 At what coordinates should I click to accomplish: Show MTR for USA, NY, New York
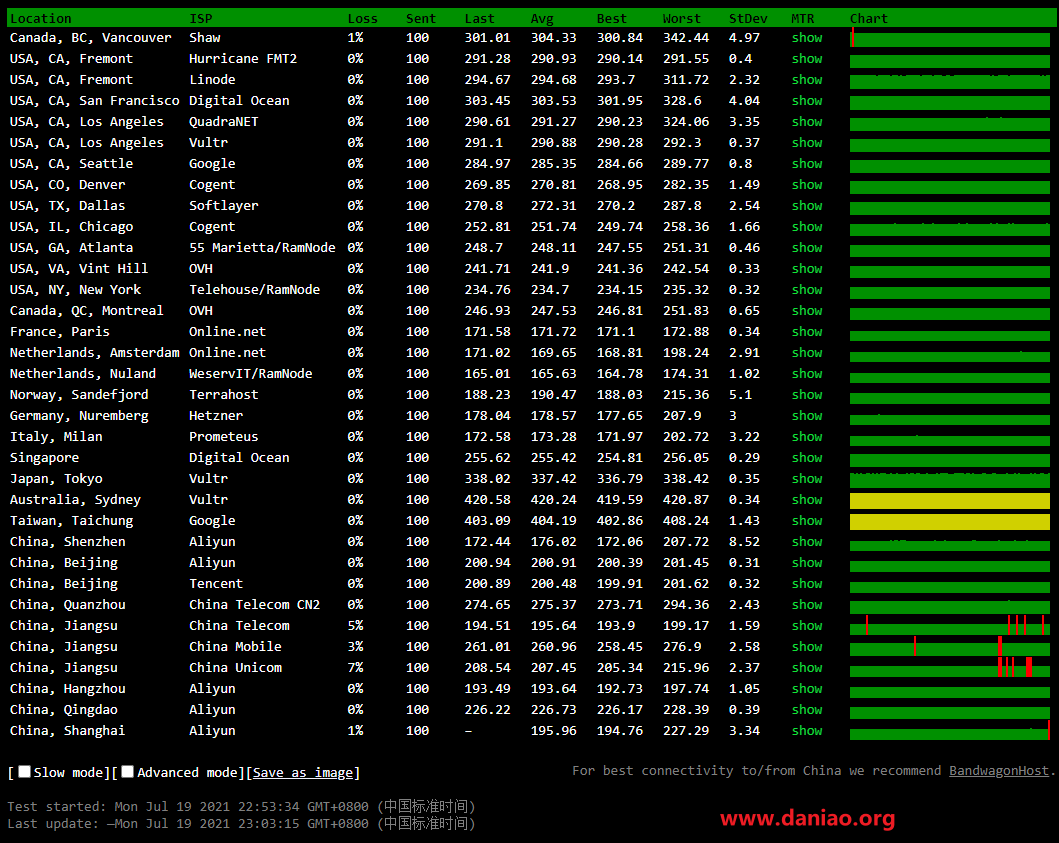tap(807, 289)
